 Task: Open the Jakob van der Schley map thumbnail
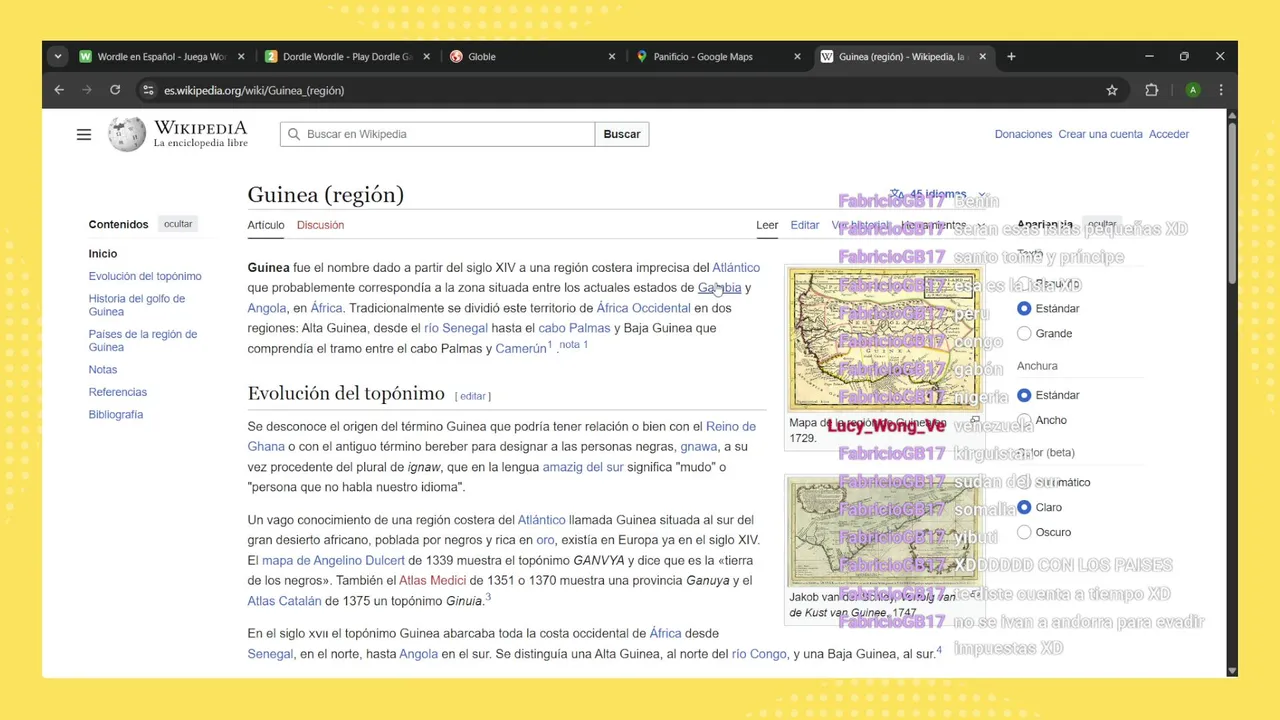coord(884,531)
